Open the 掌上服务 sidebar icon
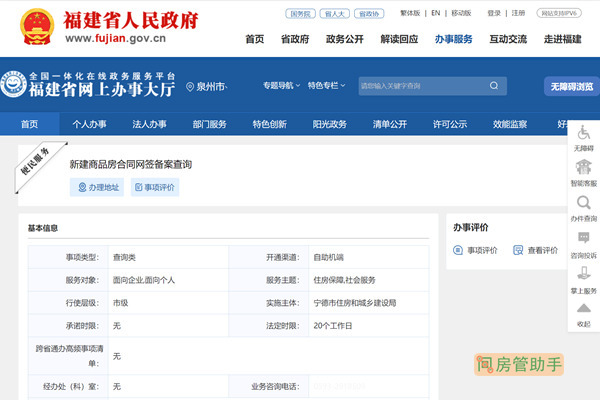This screenshot has height=400, width=600. (584, 273)
